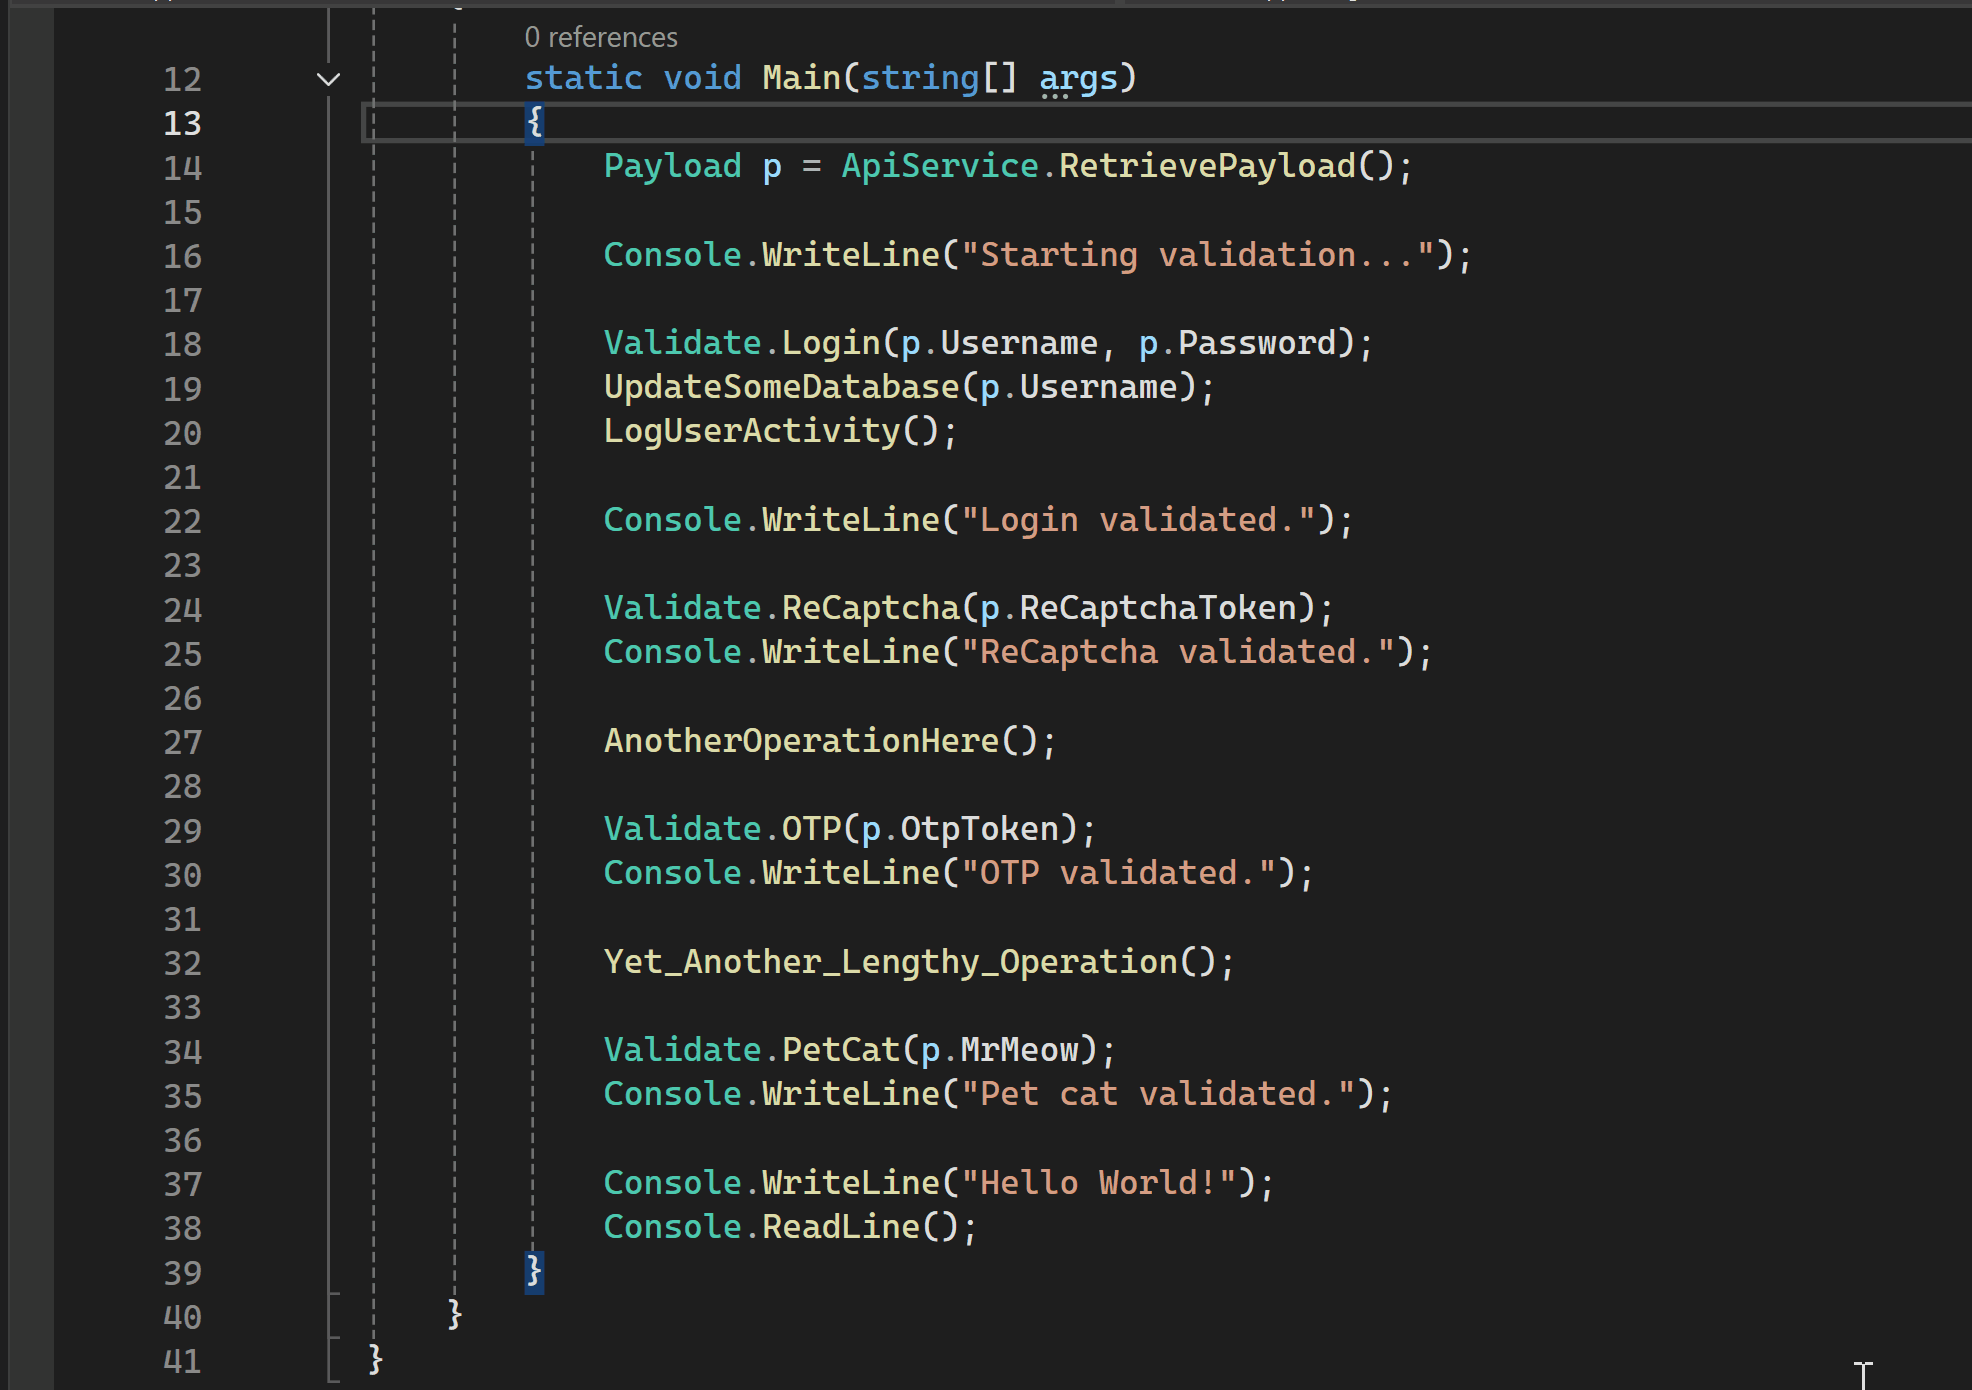Click the Payload type name
The width and height of the screenshot is (1972, 1390).
coord(673,165)
